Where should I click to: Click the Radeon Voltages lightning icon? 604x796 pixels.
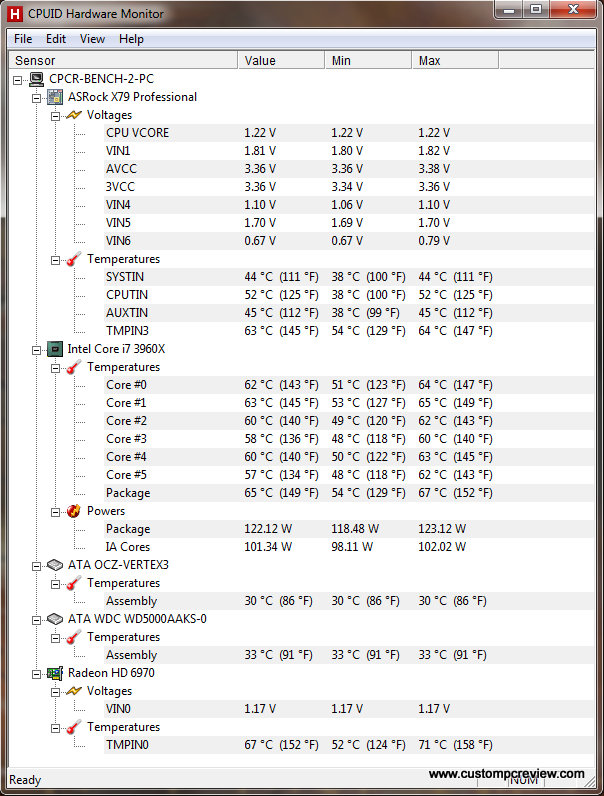[74, 691]
